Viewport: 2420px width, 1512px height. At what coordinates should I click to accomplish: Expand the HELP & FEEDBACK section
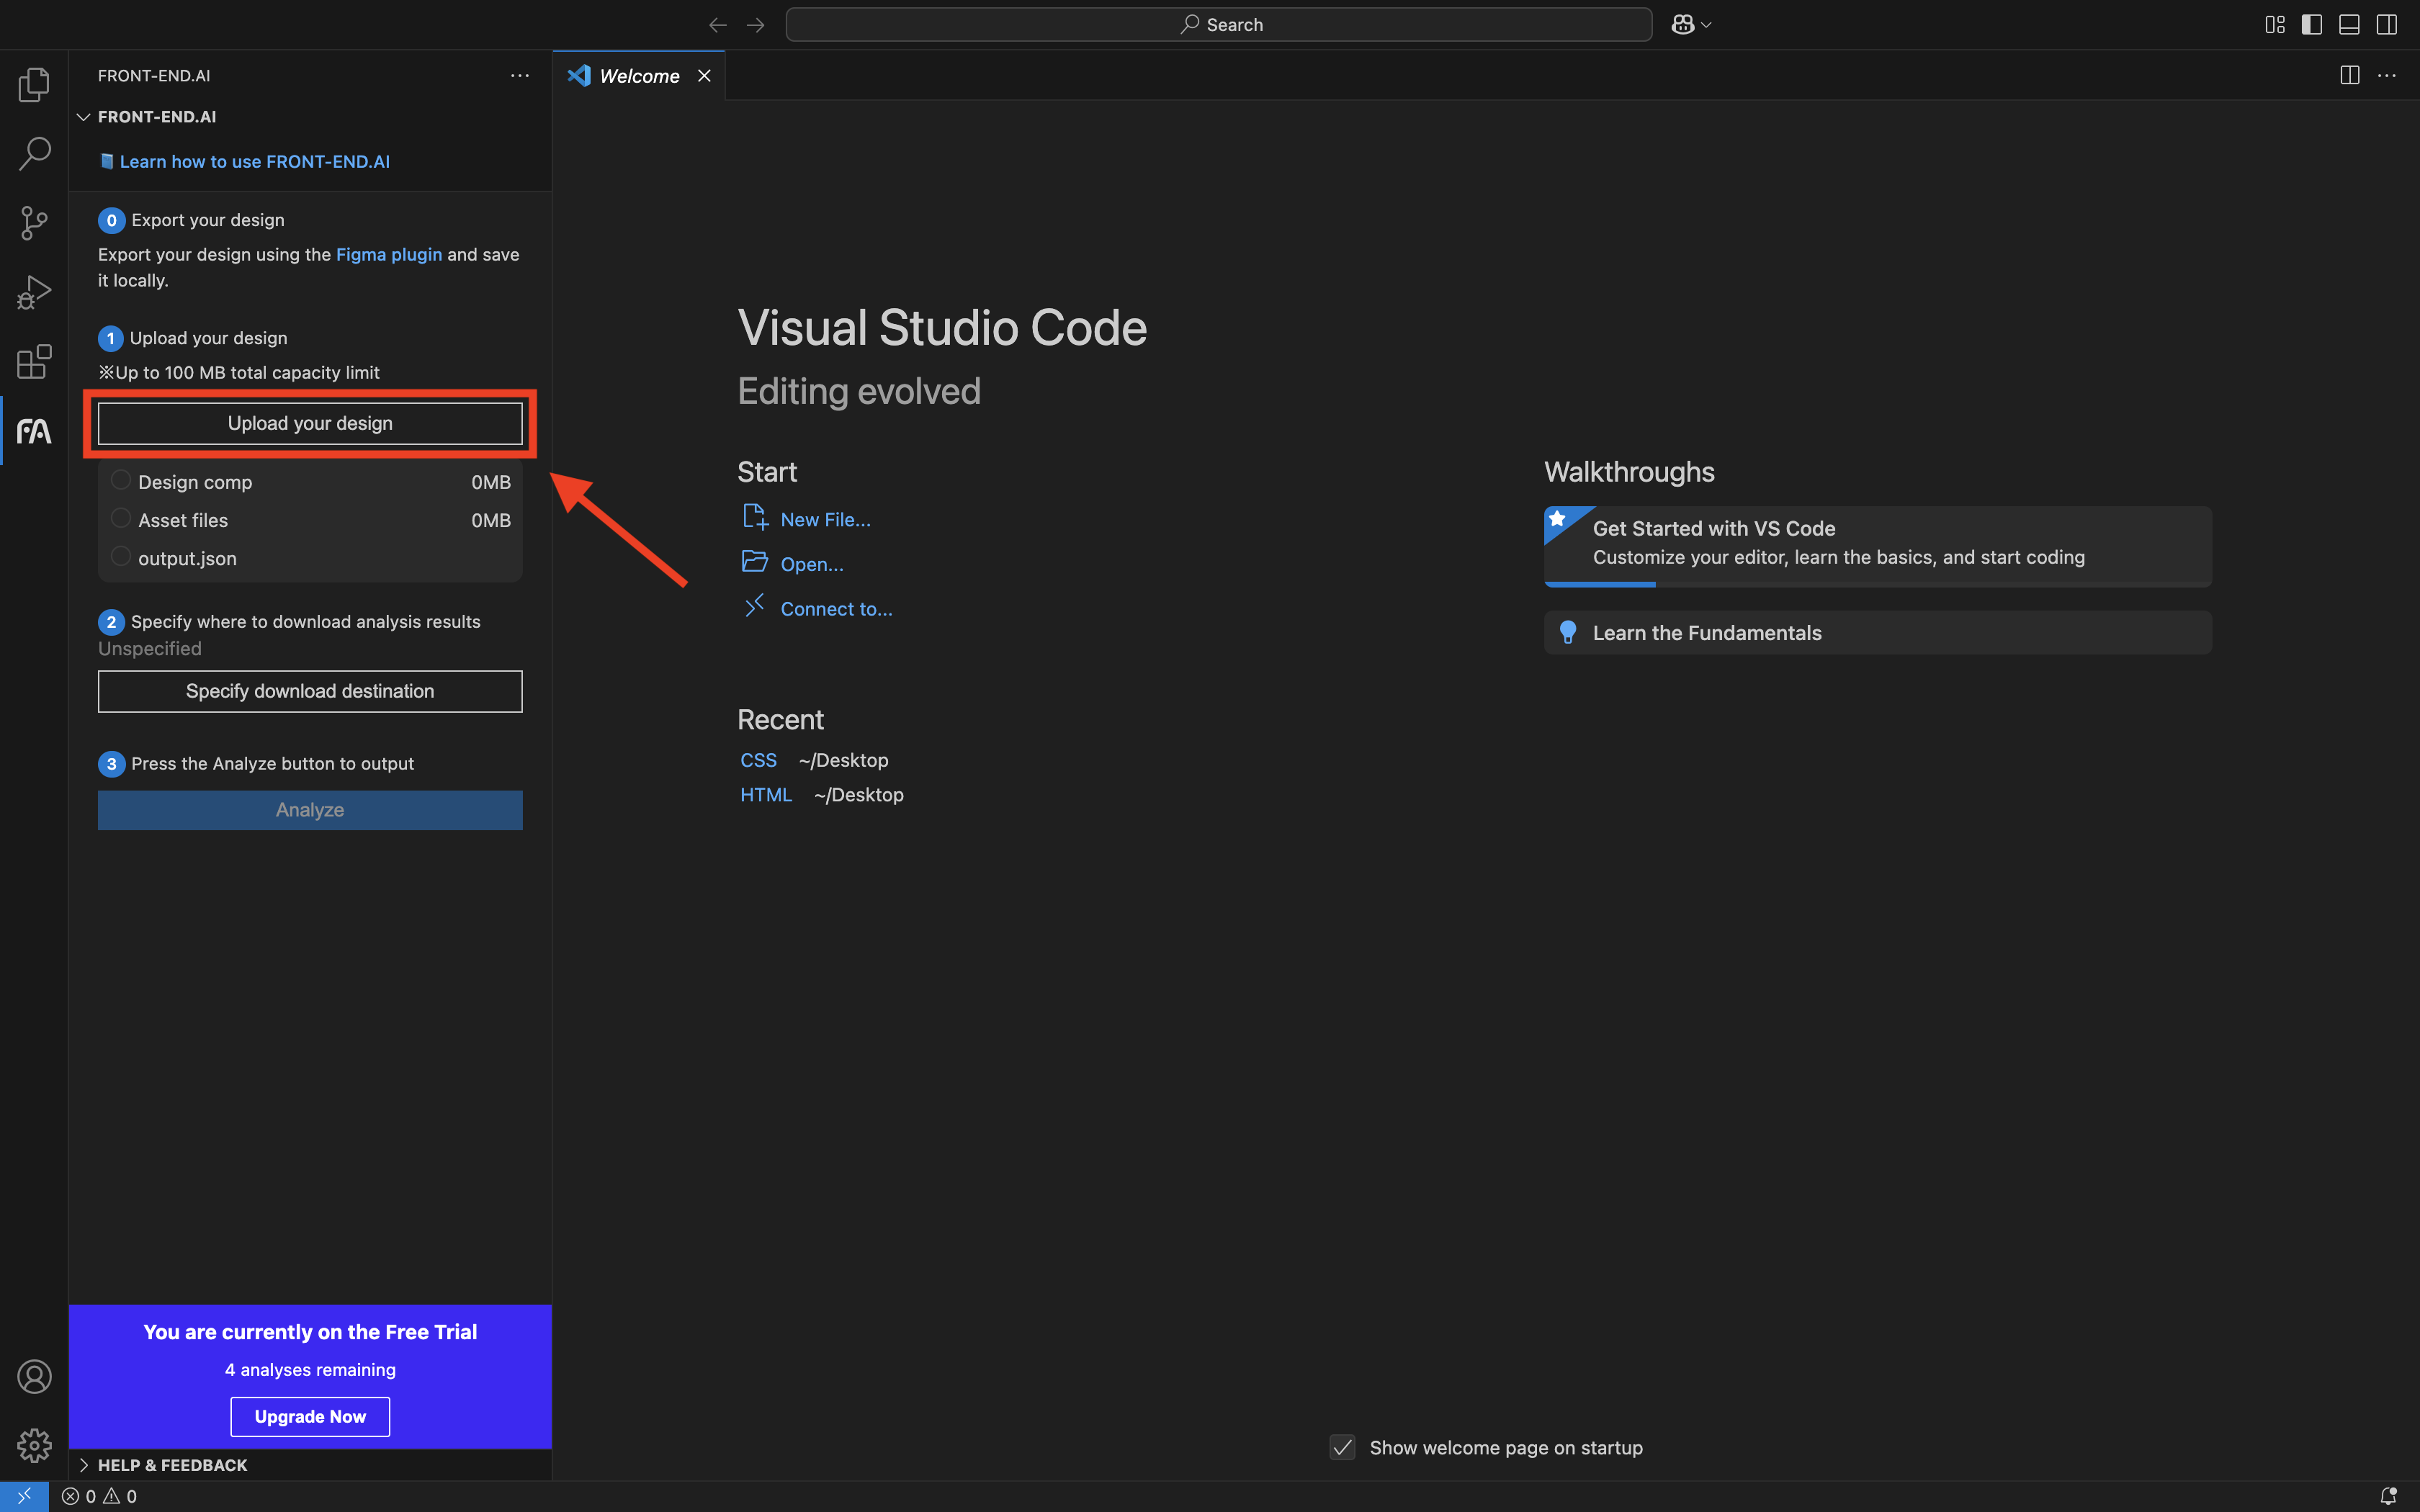[x=84, y=1465]
